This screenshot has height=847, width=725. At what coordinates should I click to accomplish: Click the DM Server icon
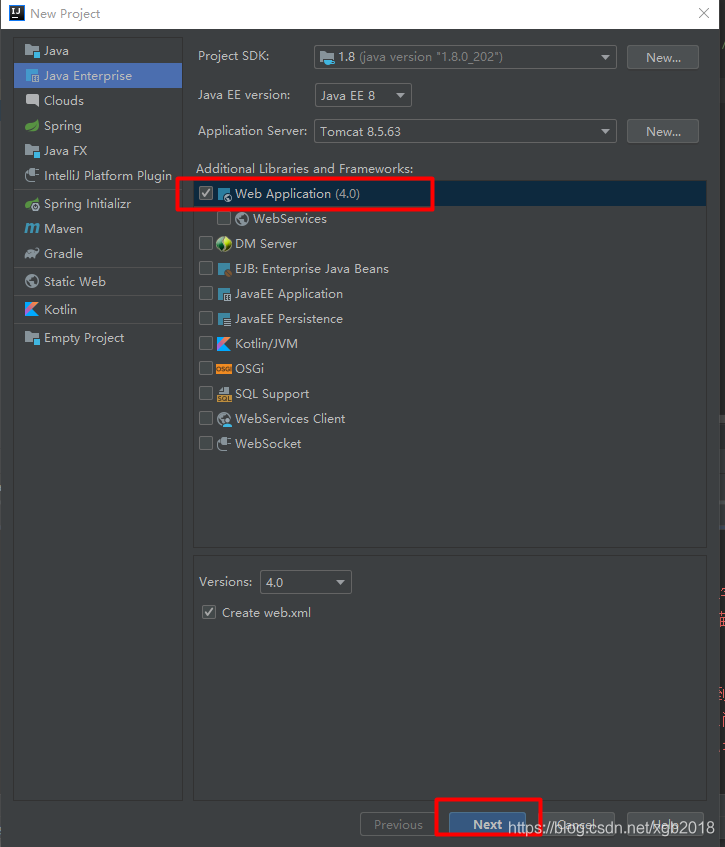coord(224,244)
